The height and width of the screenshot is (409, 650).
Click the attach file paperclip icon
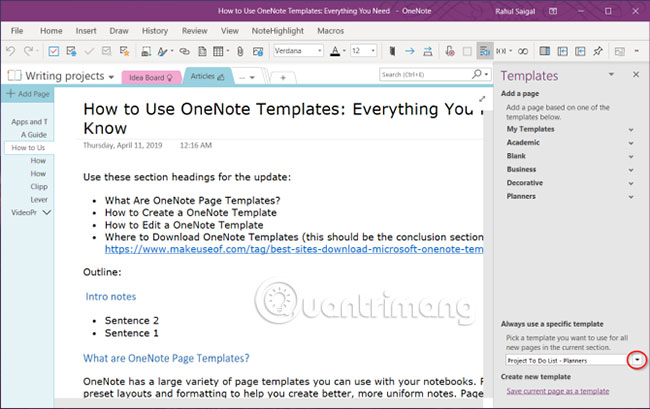pos(240,51)
